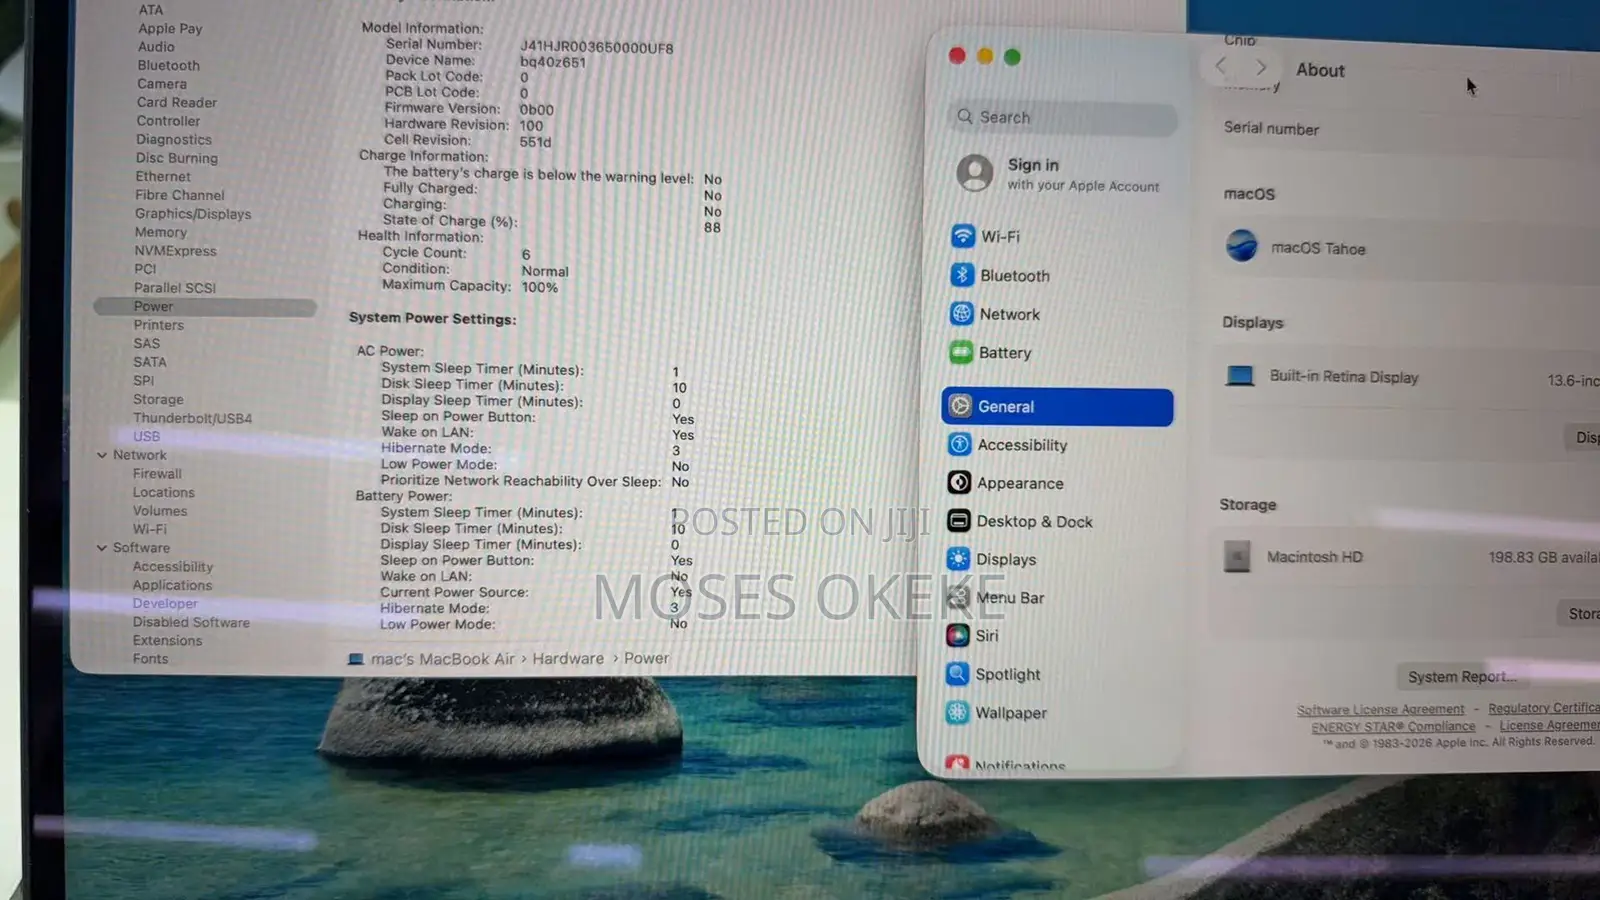Viewport: 1600px width, 900px height.
Task: Click the Bluetooth icon in settings sidebar
Action: click(962, 275)
